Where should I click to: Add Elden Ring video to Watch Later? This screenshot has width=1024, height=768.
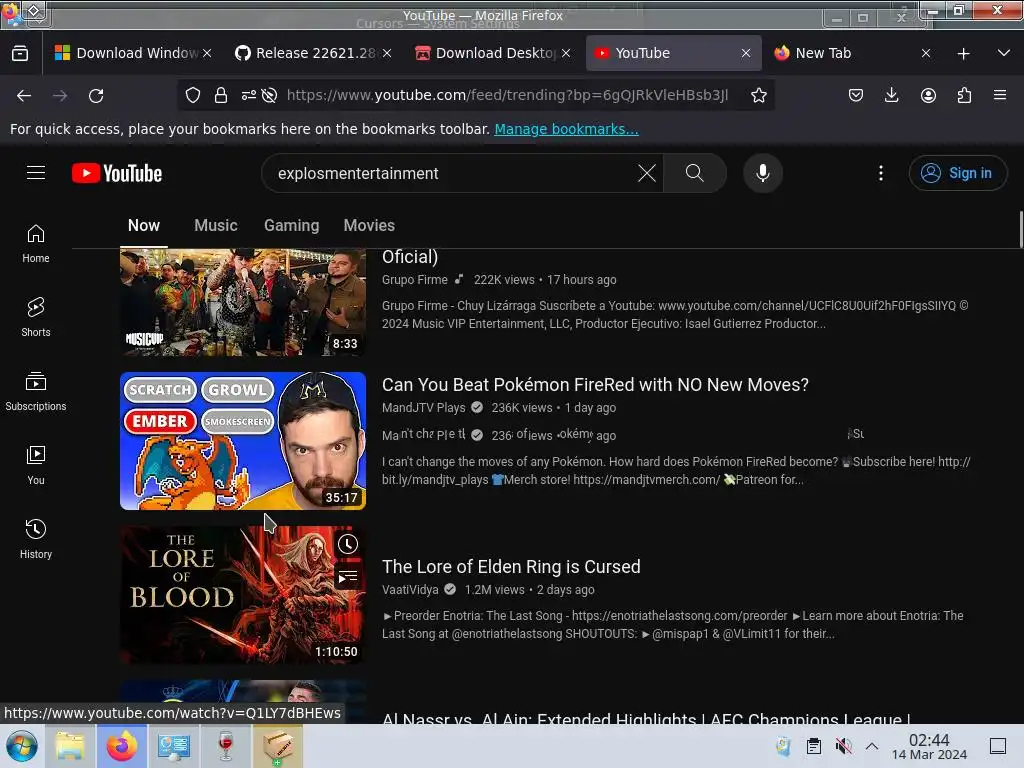tap(347, 544)
